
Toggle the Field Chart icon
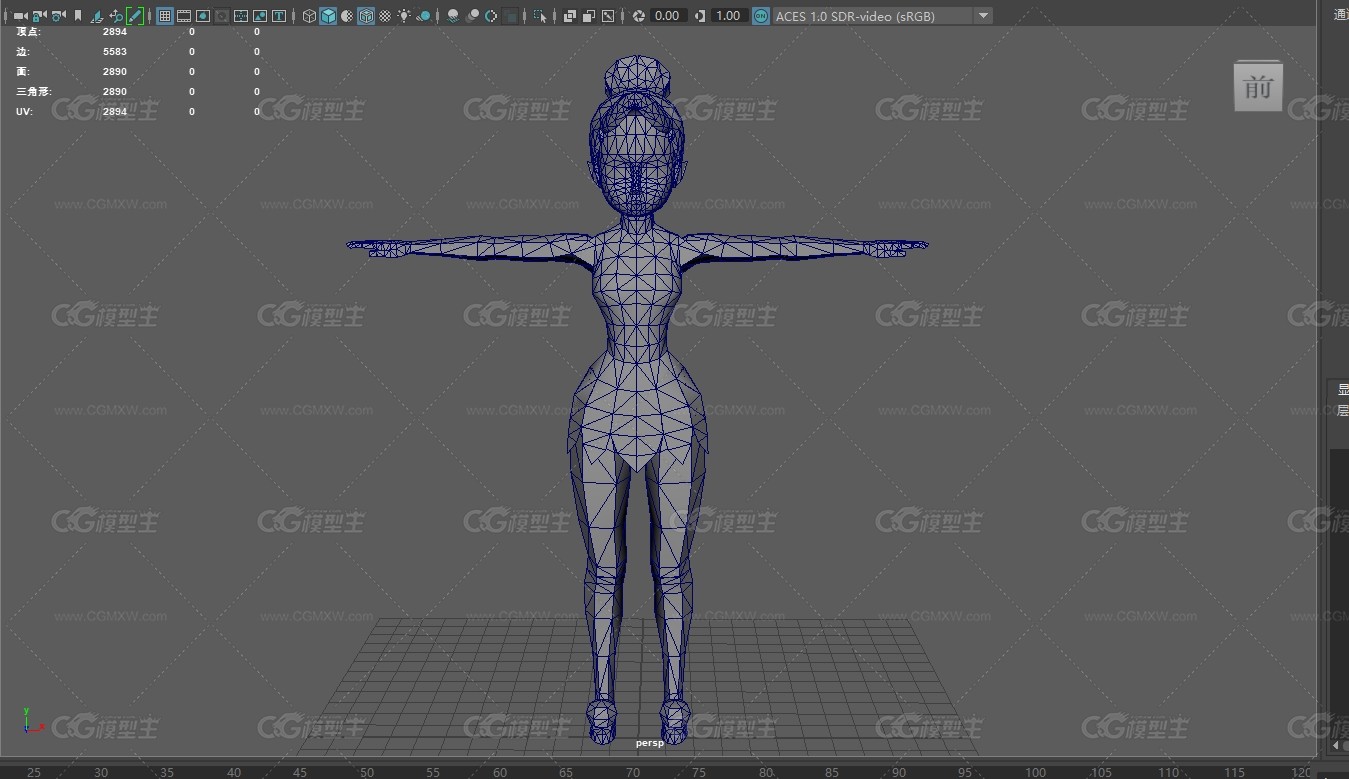pos(241,16)
